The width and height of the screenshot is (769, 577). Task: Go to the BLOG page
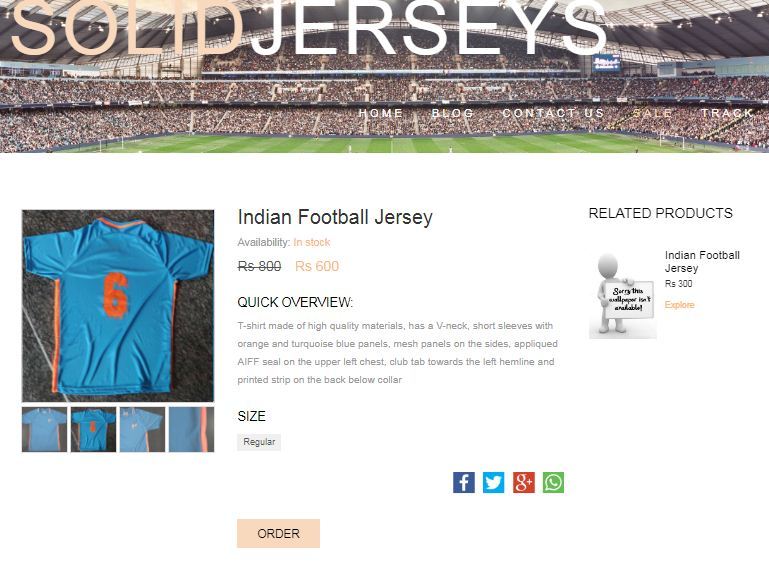click(x=453, y=113)
